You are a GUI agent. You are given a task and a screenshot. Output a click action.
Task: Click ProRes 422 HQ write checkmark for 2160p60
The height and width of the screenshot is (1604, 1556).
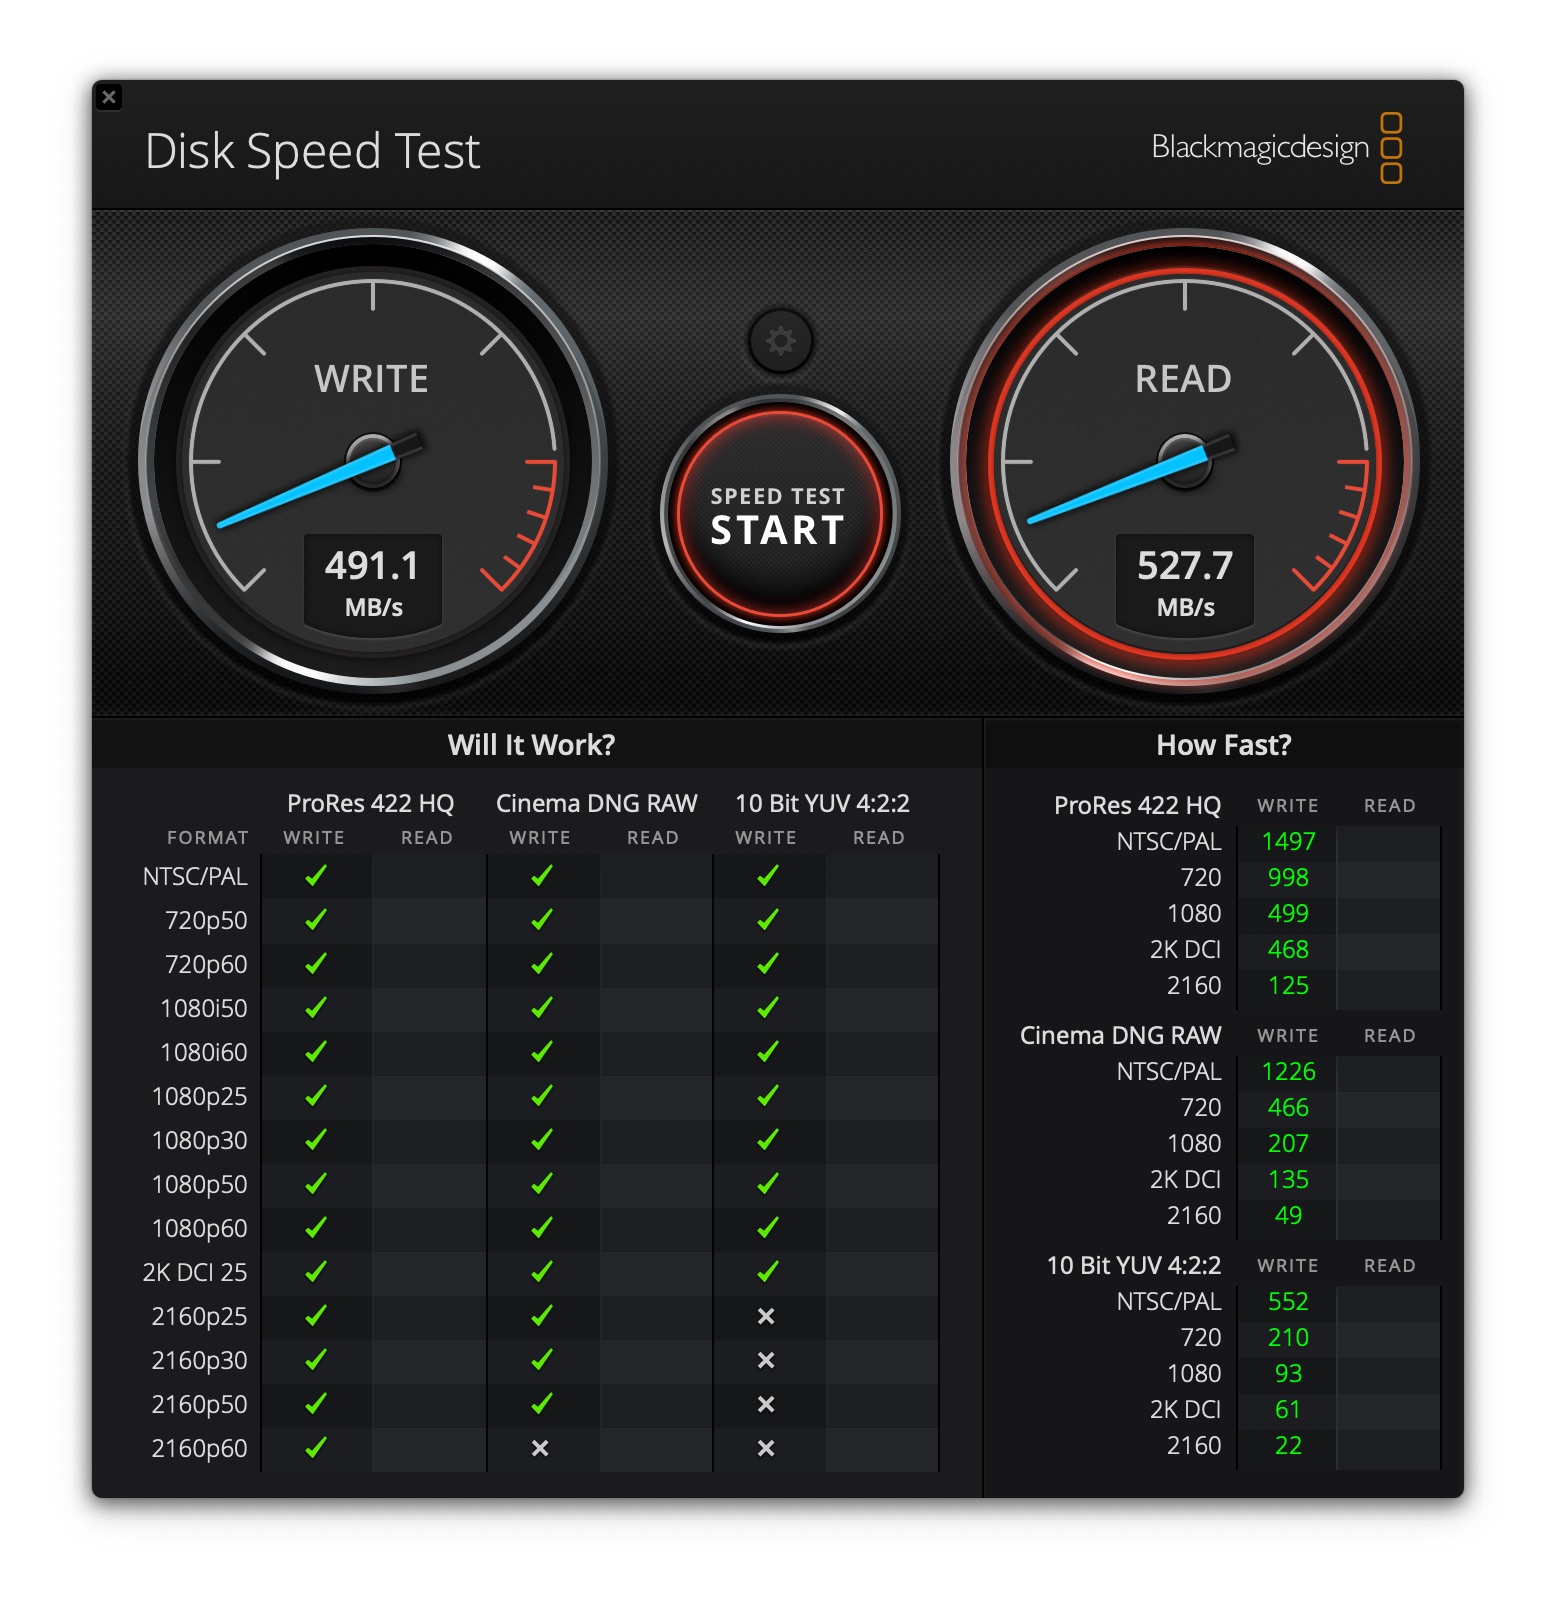click(x=316, y=1448)
